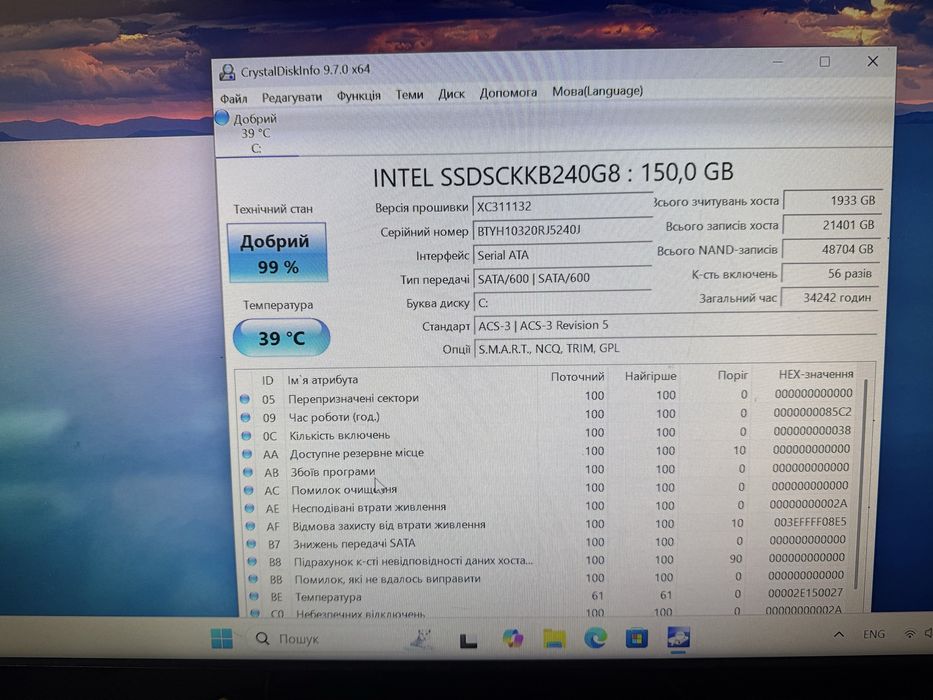Click the total host reads value 1933 GB
The image size is (933, 700).
coord(831,201)
